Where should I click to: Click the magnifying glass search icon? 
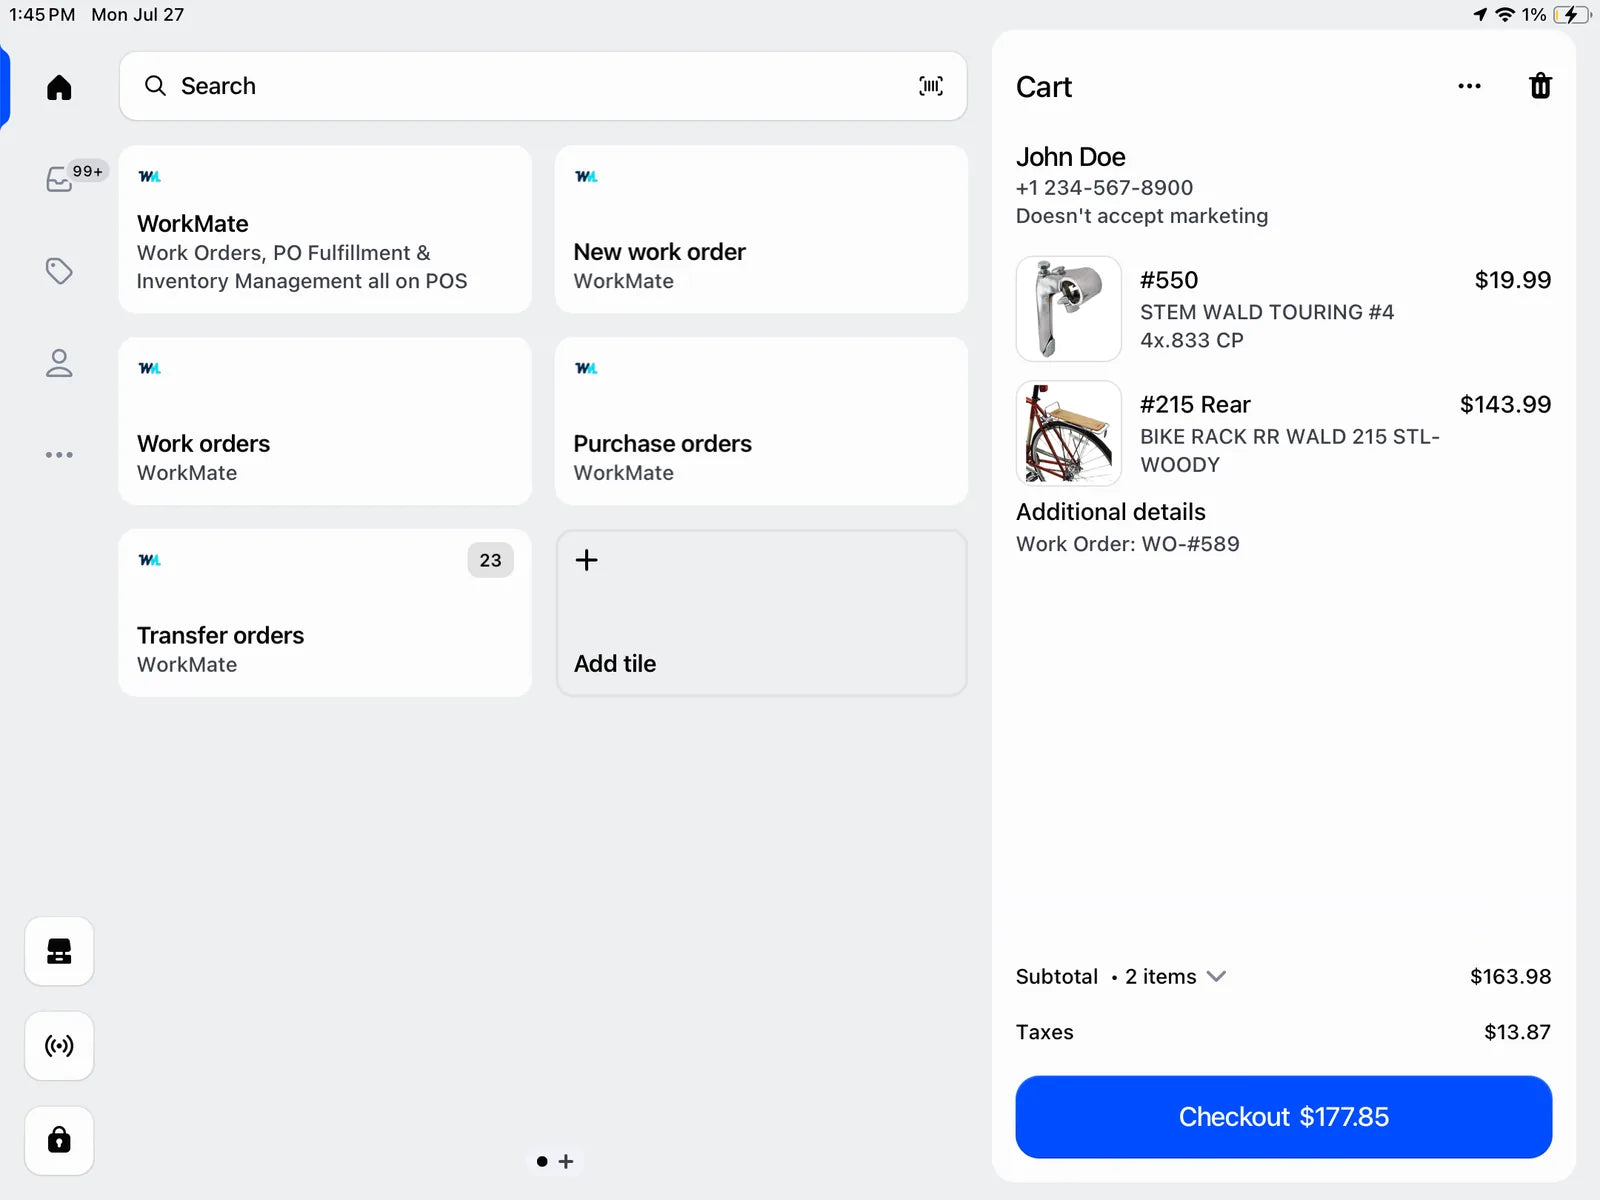155,86
